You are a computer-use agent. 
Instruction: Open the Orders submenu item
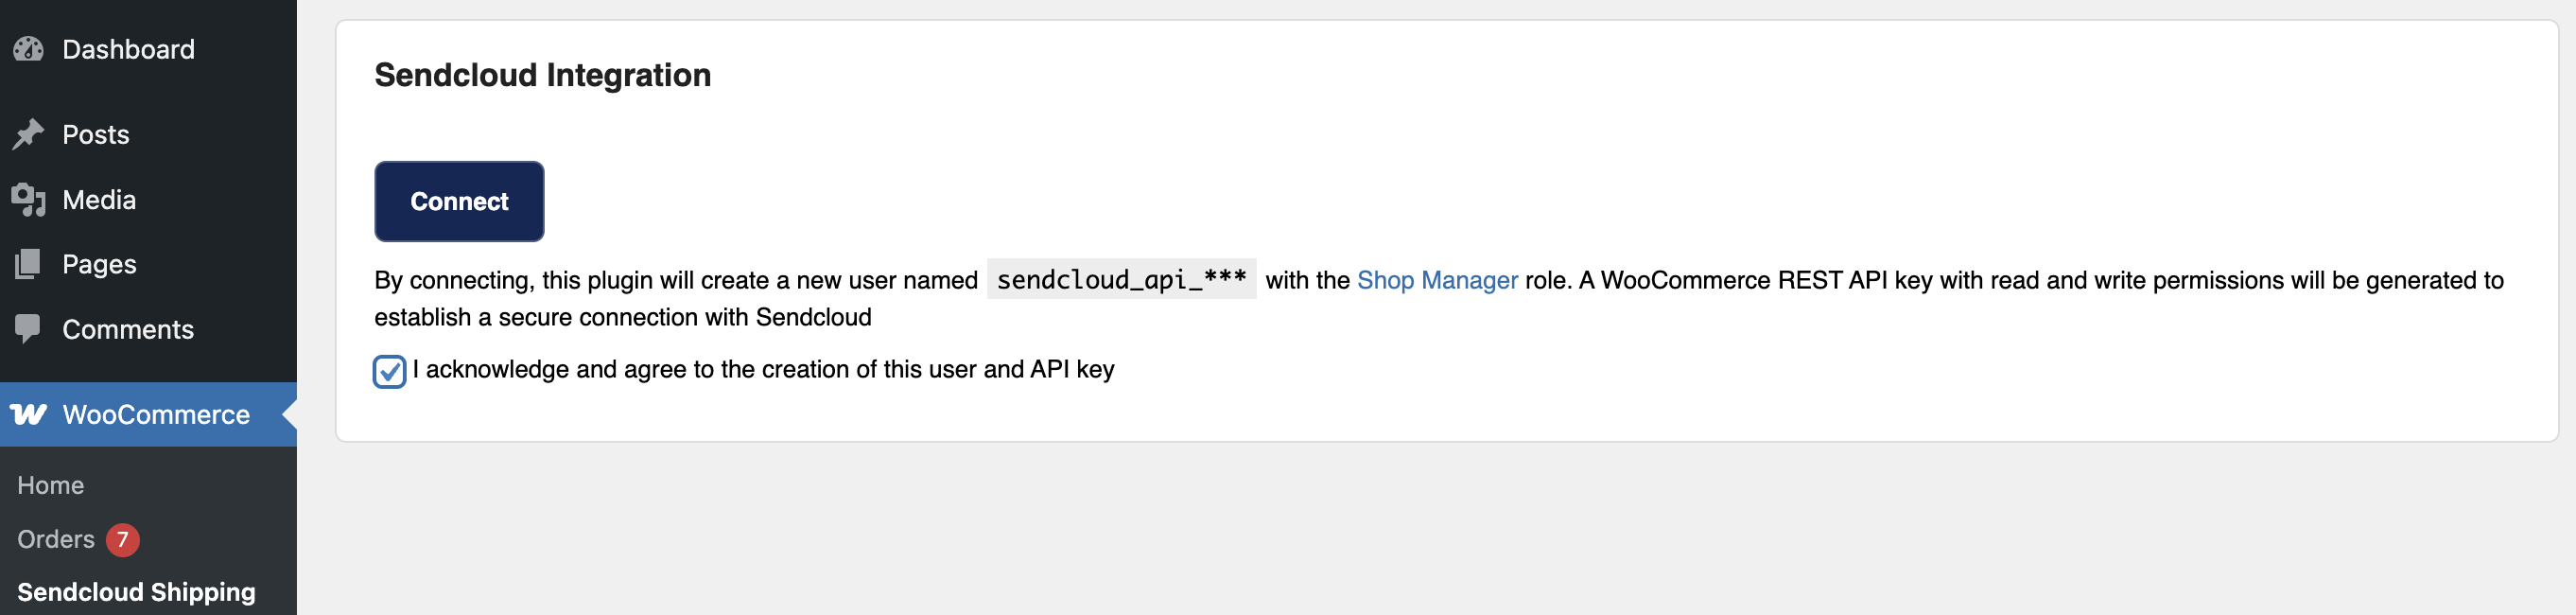(x=56, y=539)
